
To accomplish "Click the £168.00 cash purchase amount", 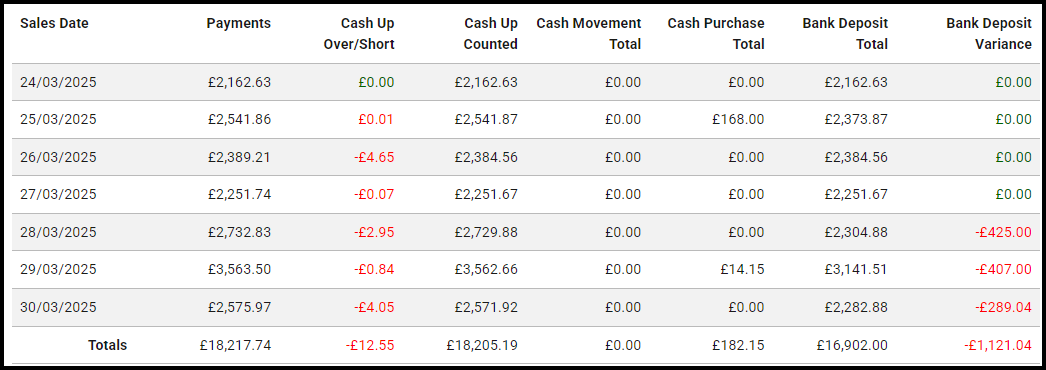I will pos(740,120).
